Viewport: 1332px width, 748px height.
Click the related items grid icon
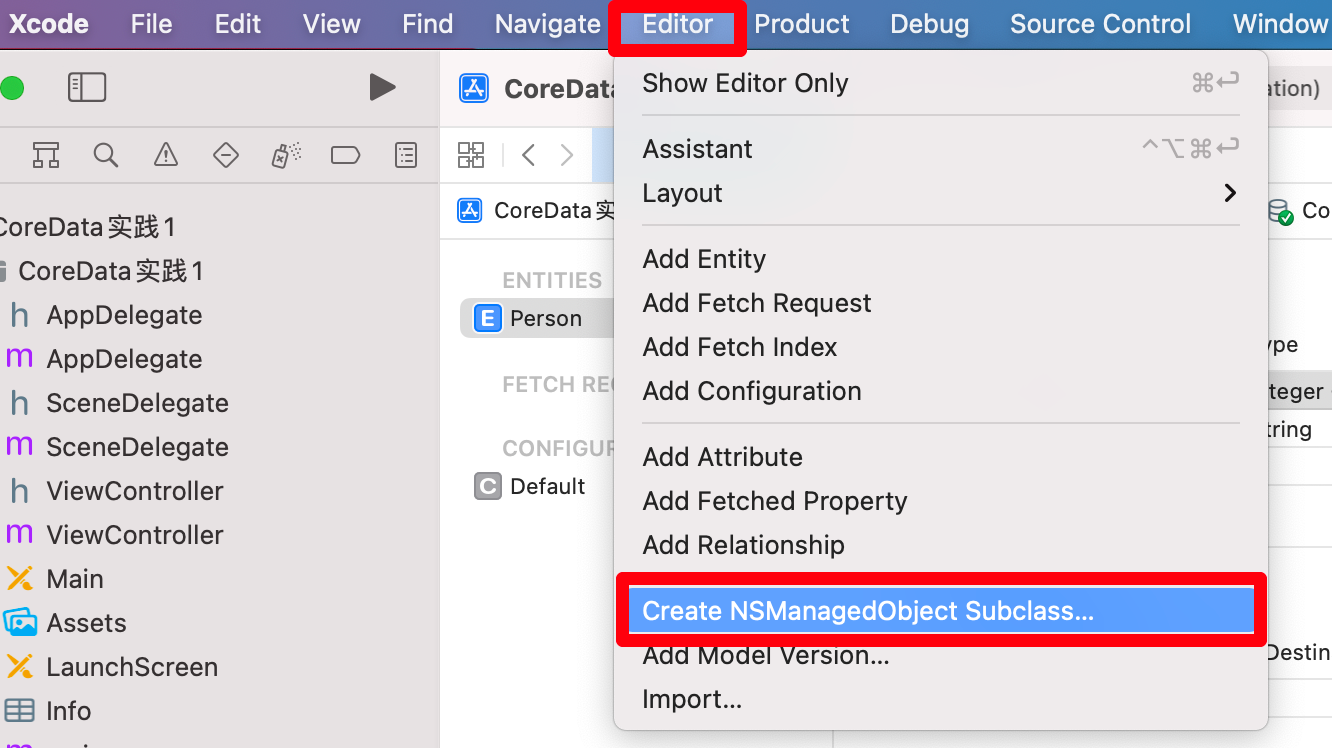click(471, 155)
